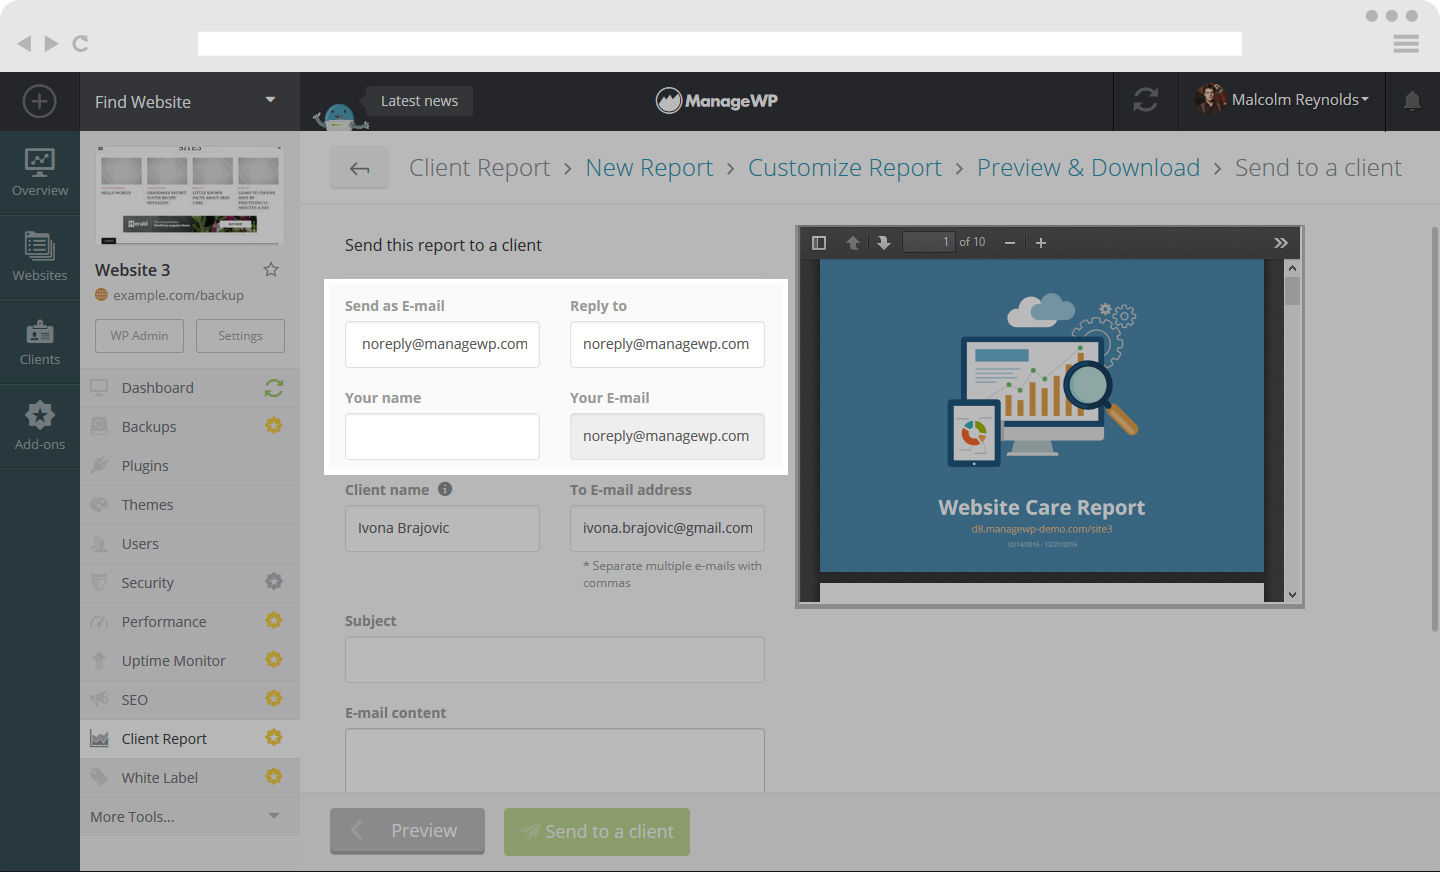
Task: Open Malcolm Reynolds user menu
Action: [x=1282, y=100]
